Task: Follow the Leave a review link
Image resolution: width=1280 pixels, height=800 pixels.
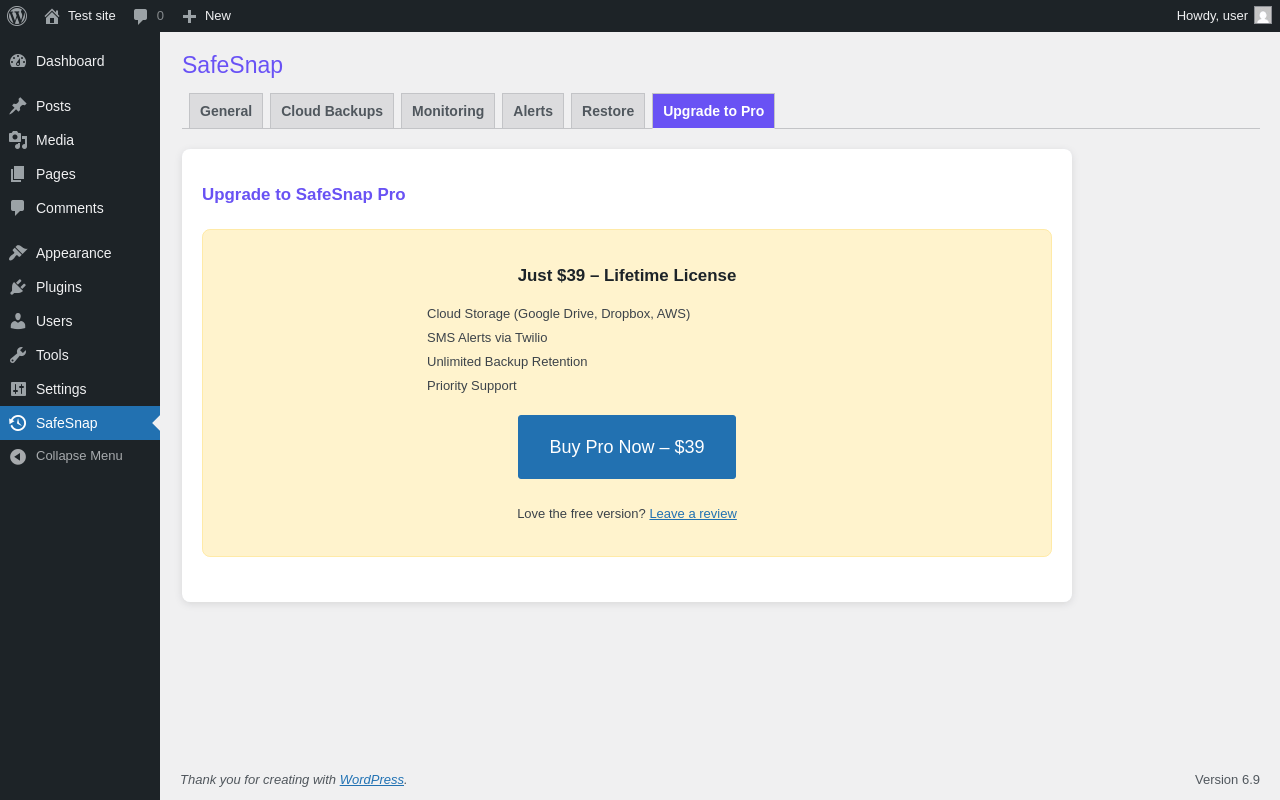Action: click(x=693, y=514)
